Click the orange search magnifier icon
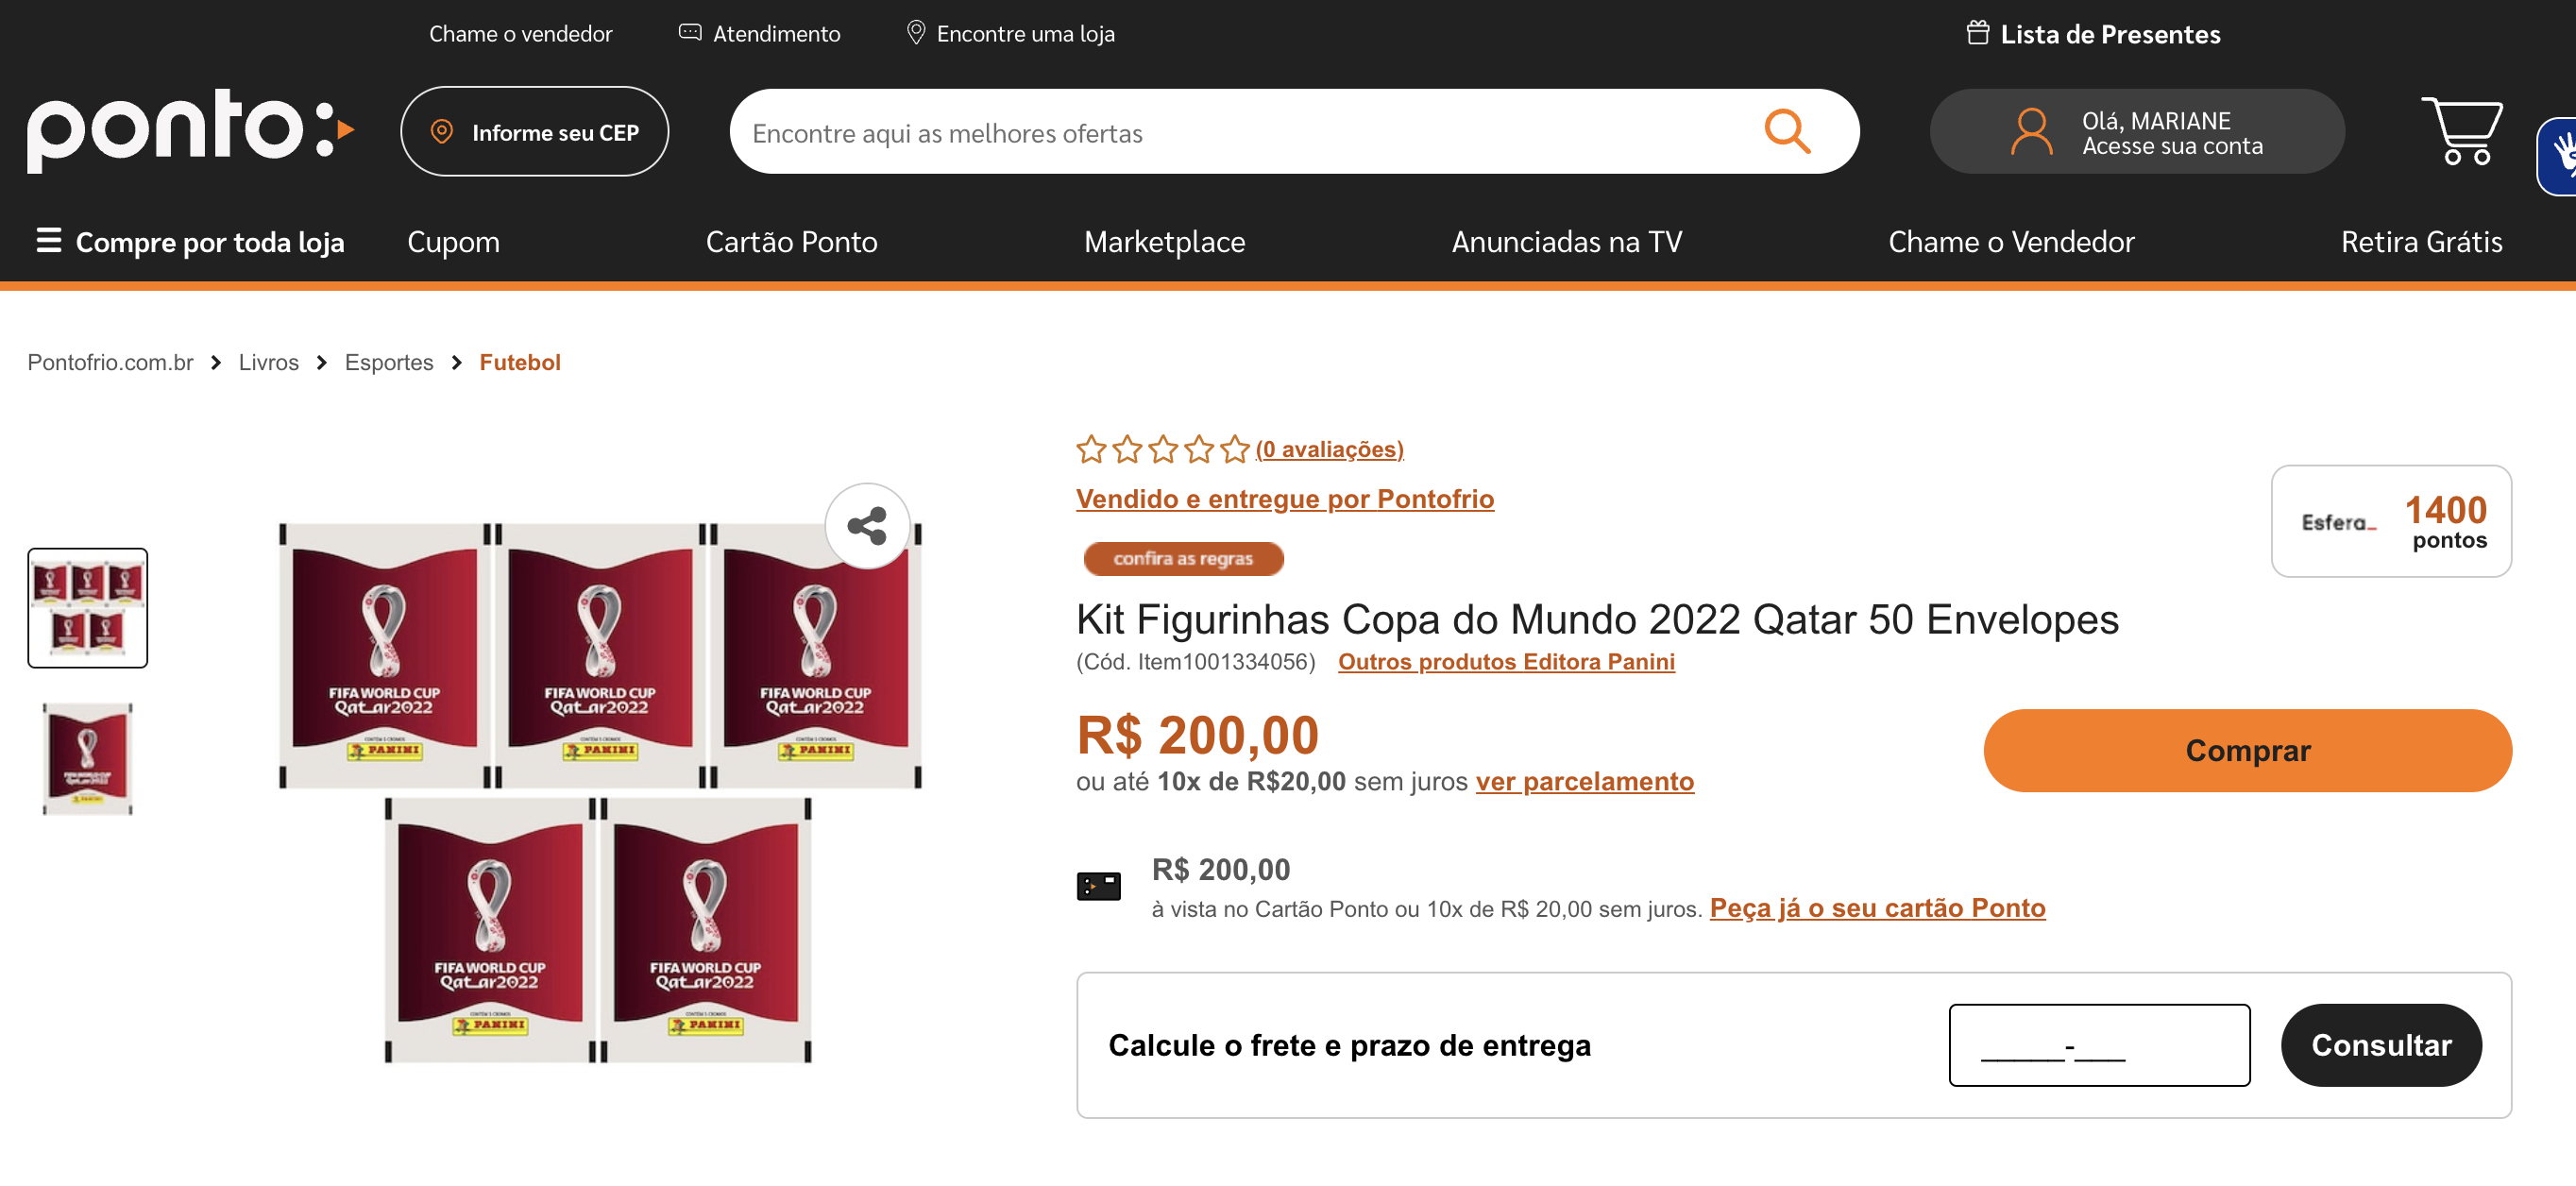The image size is (2576, 1186). tap(1787, 132)
